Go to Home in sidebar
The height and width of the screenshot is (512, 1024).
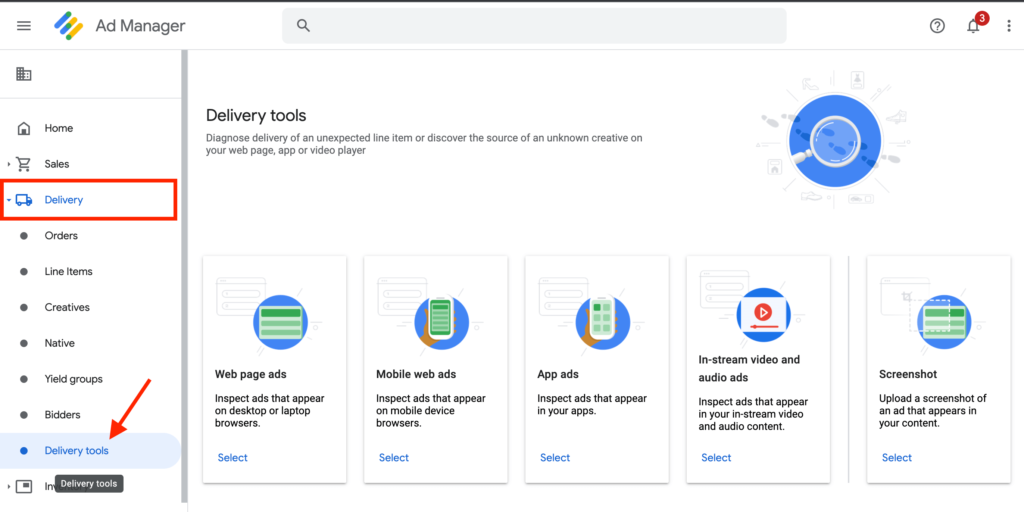point(59,128)
